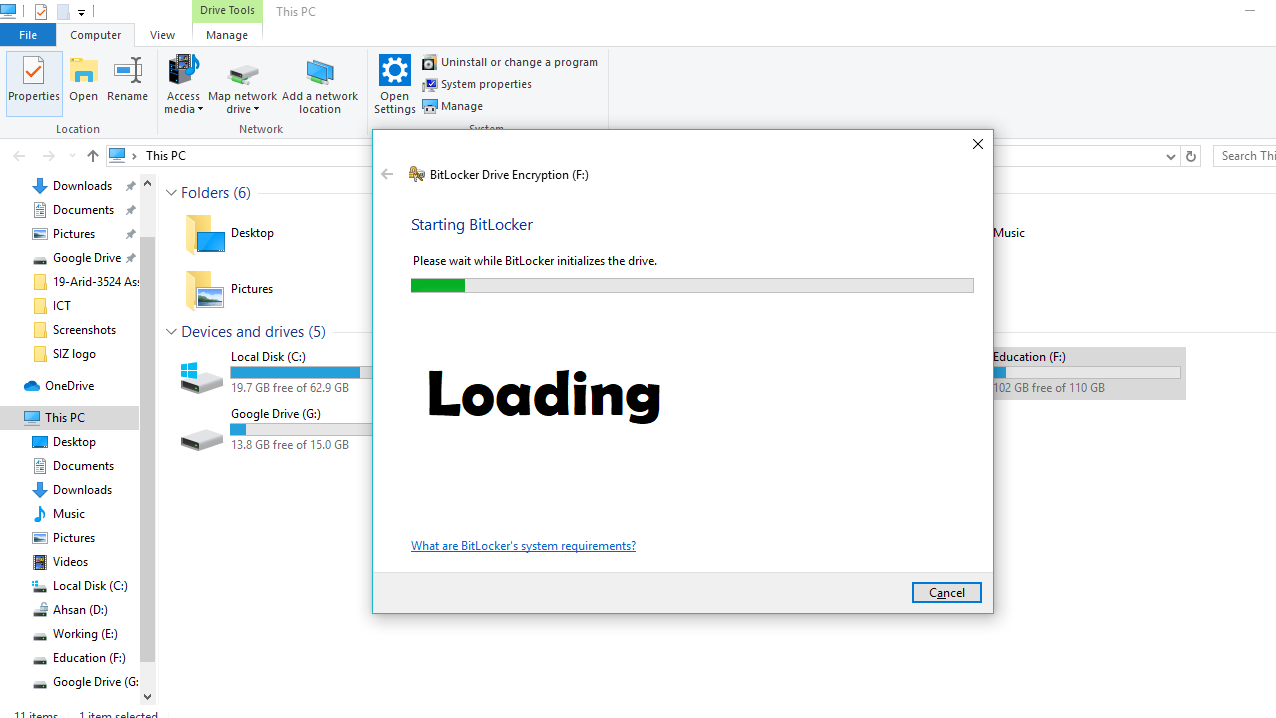Open pinned Google Drive in Quick access

click(x=86, y=258)
